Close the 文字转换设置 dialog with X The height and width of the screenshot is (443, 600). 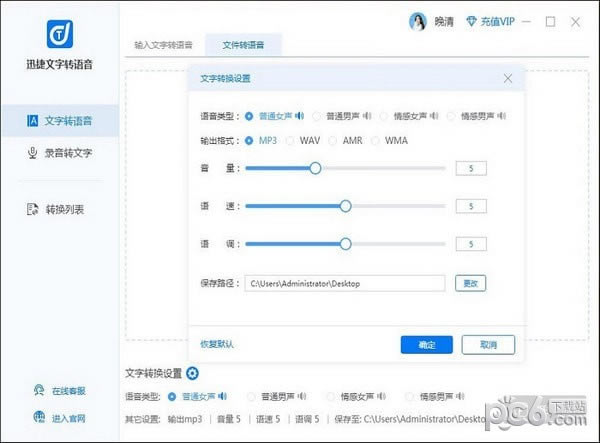(508, 78)
